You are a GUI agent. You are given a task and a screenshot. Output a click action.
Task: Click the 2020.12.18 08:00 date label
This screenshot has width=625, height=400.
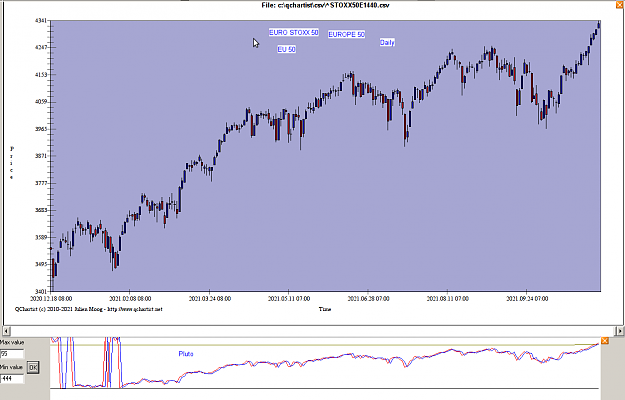coord(51,298)
